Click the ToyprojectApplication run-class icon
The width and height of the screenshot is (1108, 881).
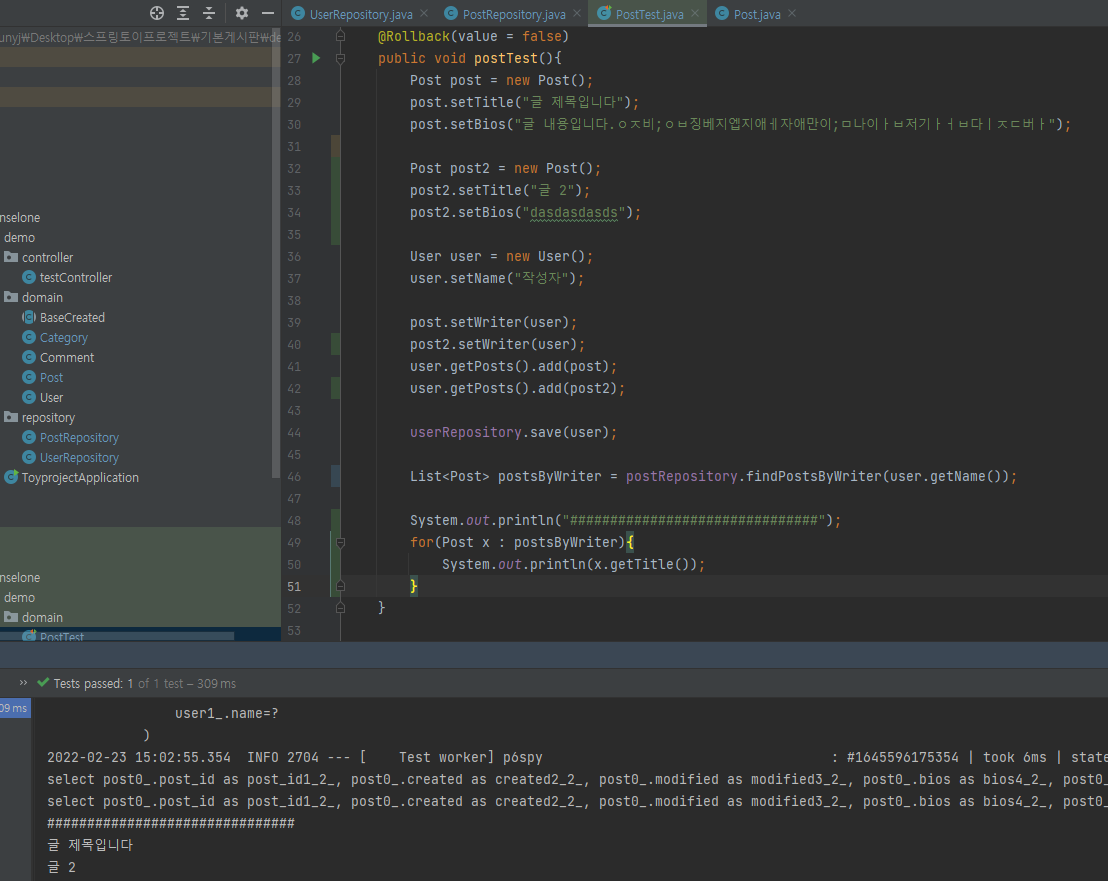pyautogui.click(x=11, y=478)
